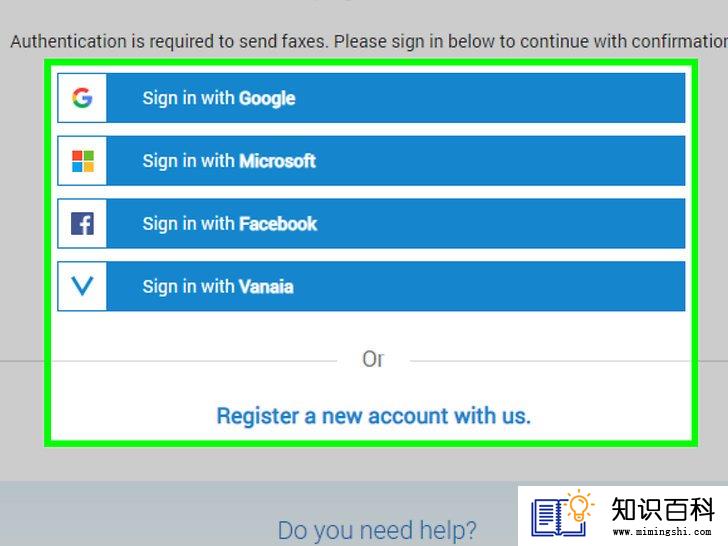Click the lightbulb above the book logo
The width and height of the screenshot is (728, 546).
[578, 505]
